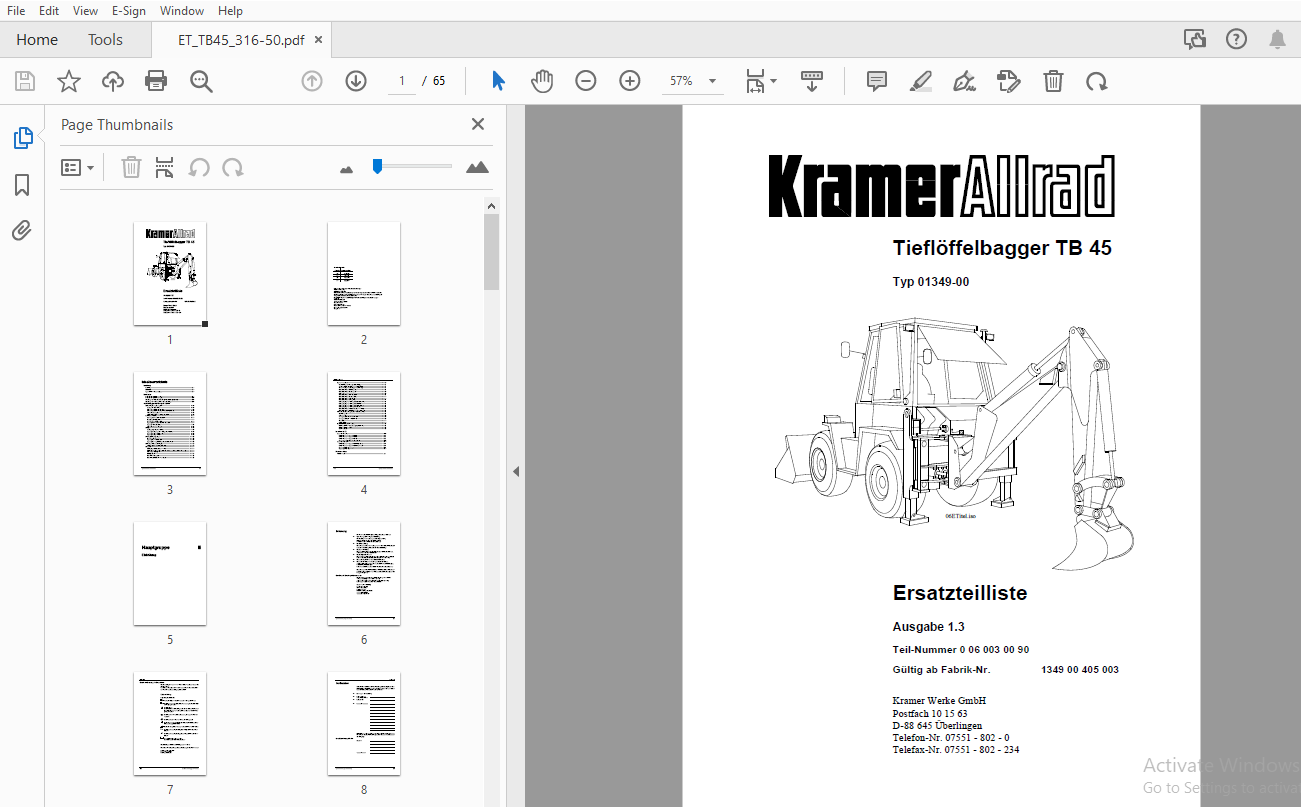Reduce thumbnail size mountain icon

346,169
